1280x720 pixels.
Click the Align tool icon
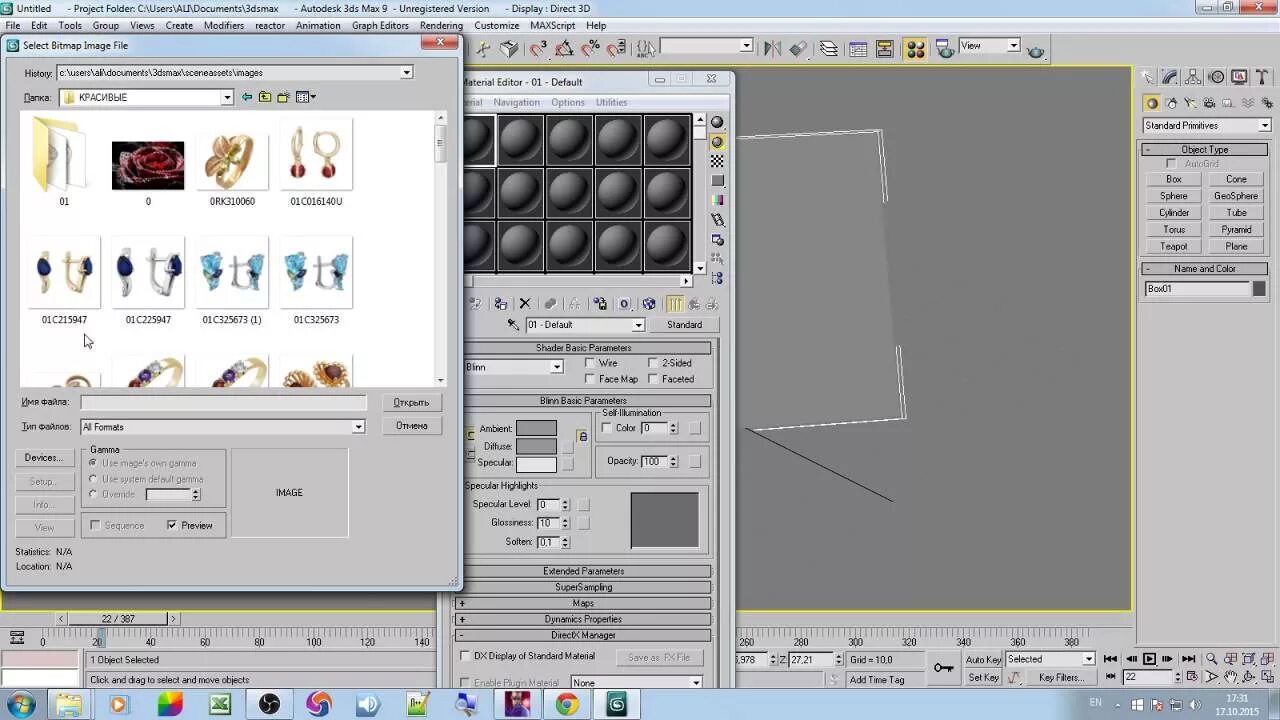tap(798, 48)
